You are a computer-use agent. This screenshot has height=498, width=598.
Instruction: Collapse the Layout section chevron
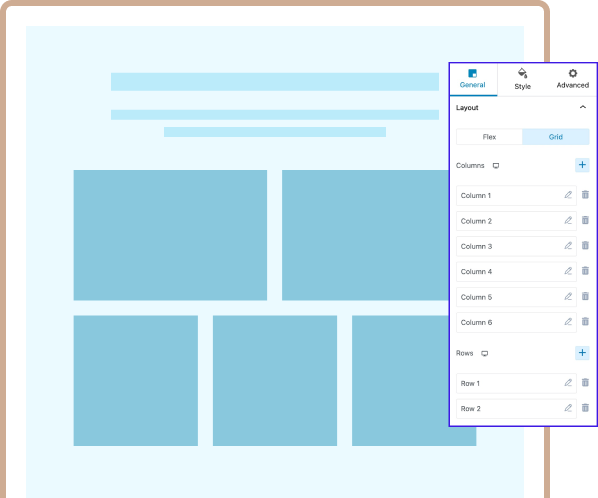coord(583,107)
